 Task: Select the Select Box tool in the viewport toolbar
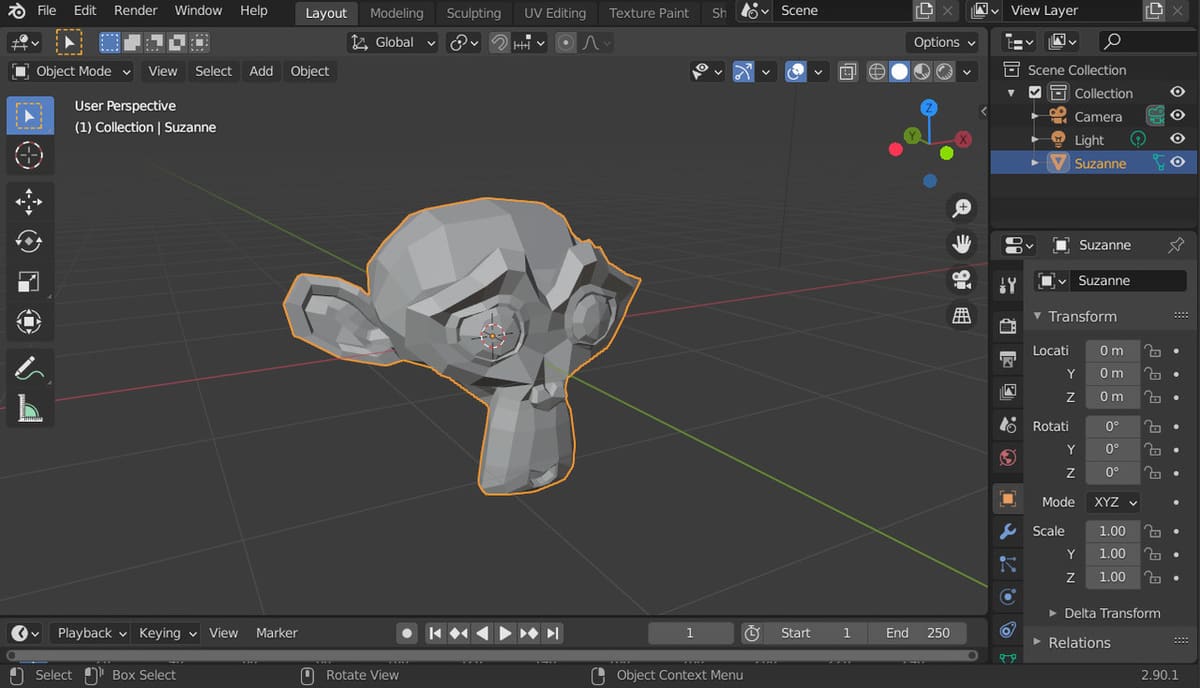(30, 116)
